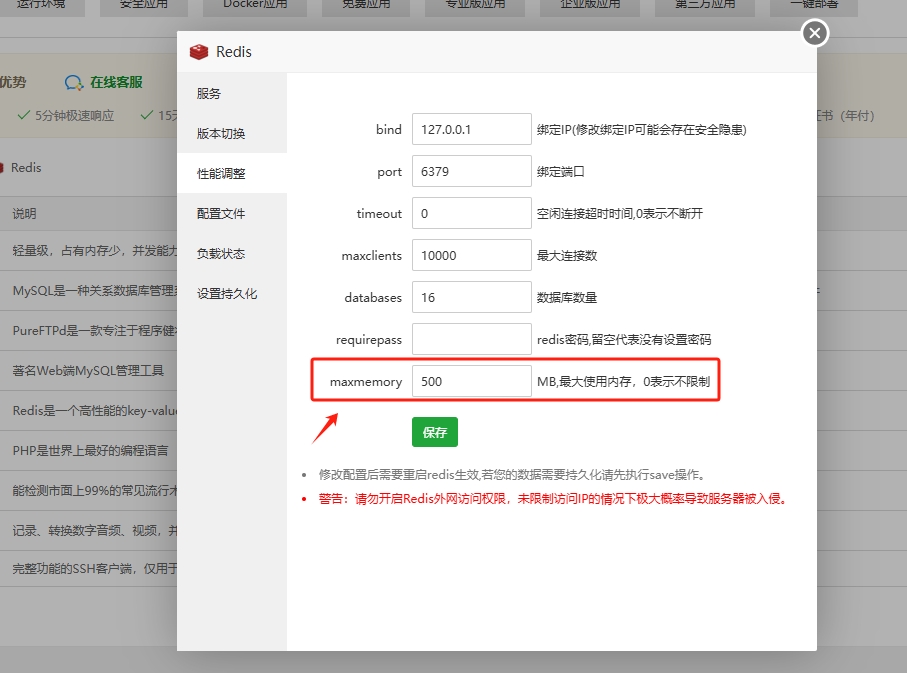Viewport: 907px width, 673px height.
Task: Select the maxclients input box
Action: pos(471,255)
